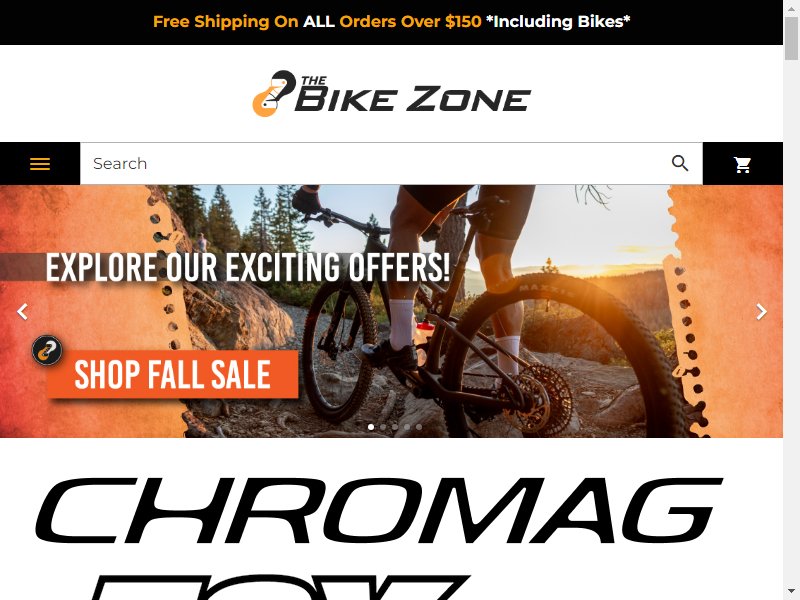Select the fourth carousel dot
Image resolution: width=800 pixels, height=600 pixels.
(x=407, y=427)
